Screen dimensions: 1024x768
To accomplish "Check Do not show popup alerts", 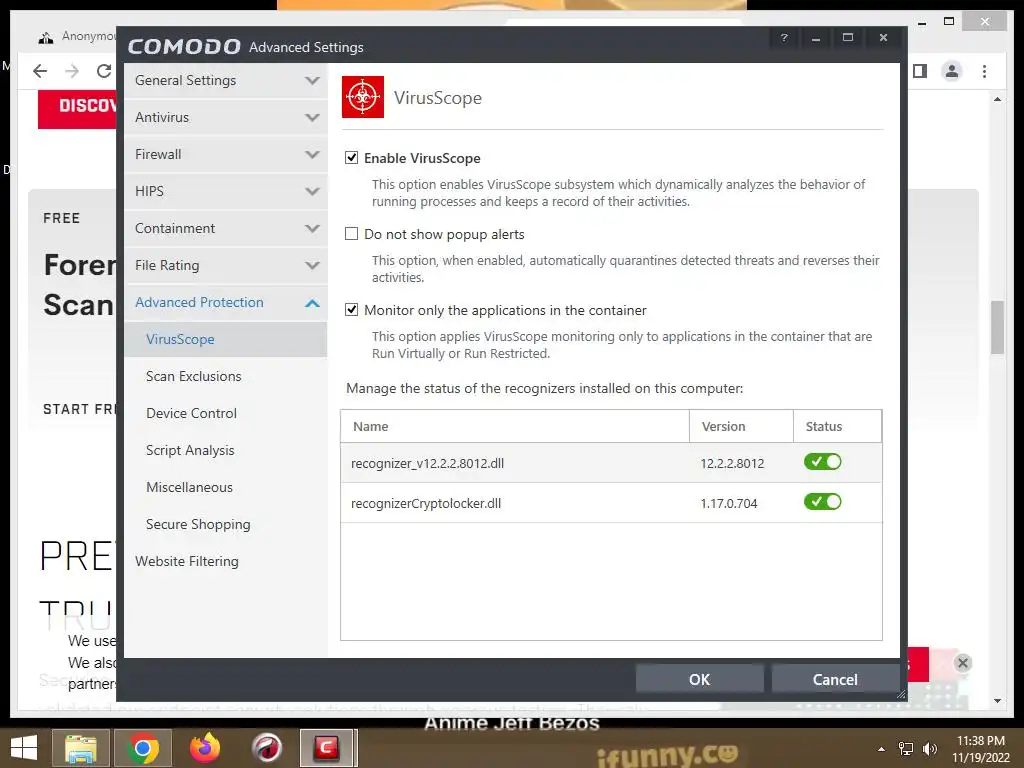I will point(351,234).
